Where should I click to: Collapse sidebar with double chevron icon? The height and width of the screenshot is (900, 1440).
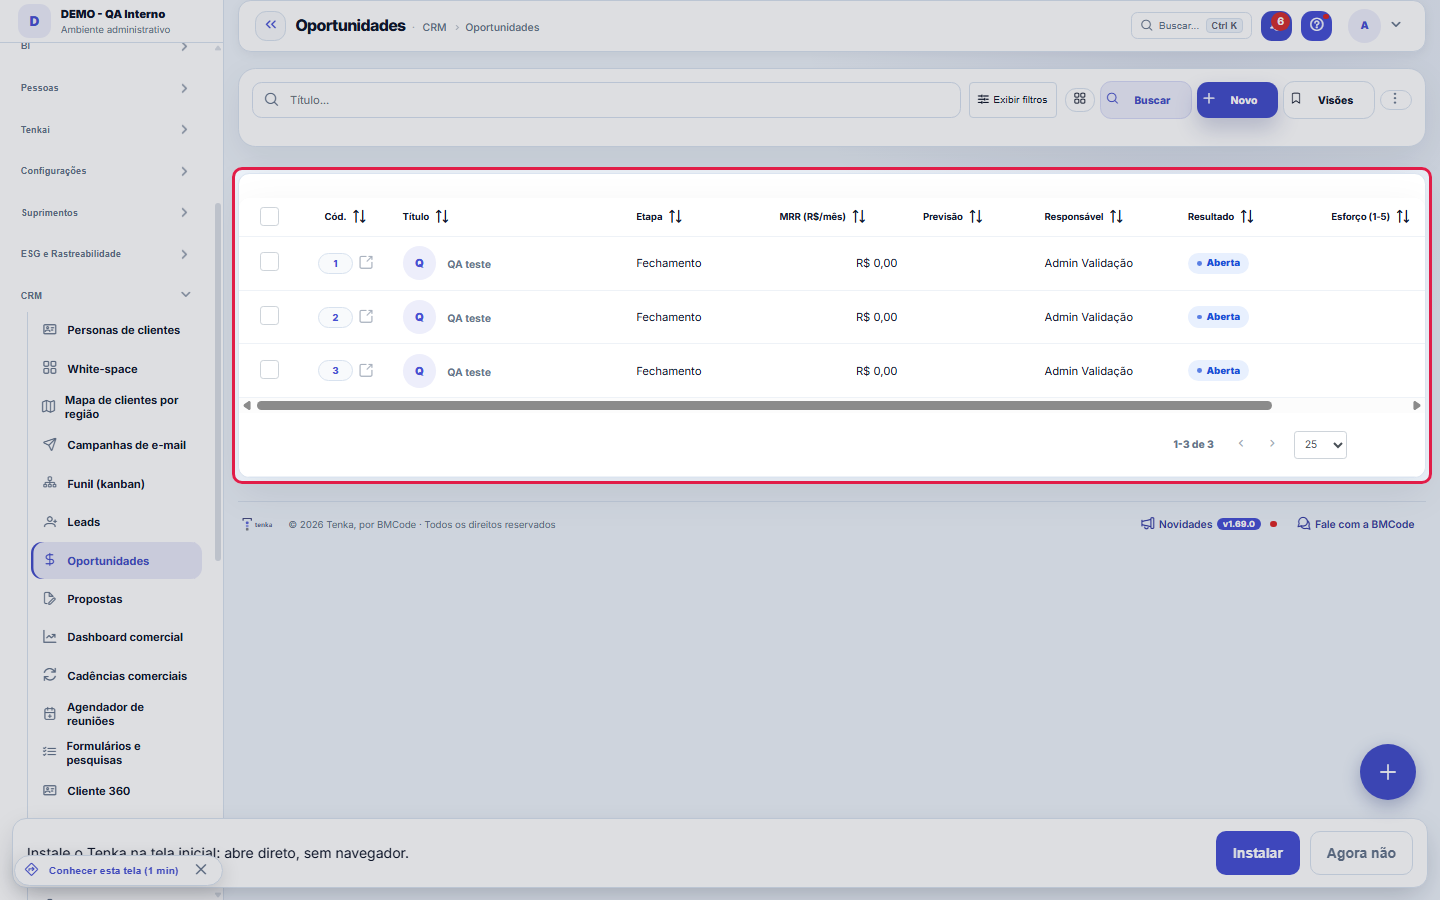click(x=270, y=26)
